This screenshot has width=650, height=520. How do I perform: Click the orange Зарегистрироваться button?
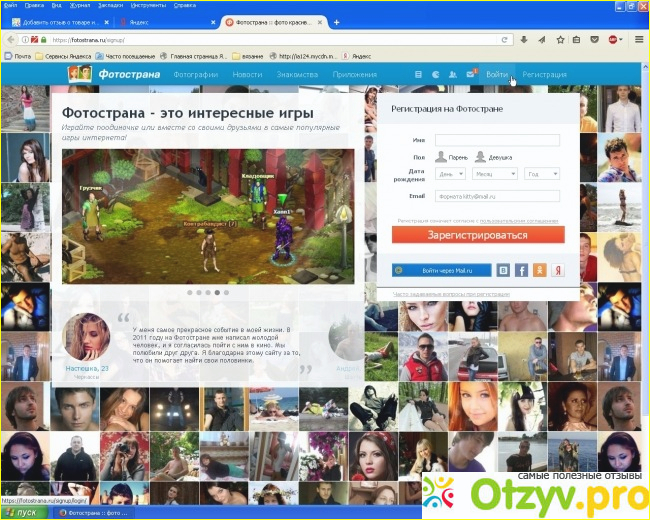[478, 235]
